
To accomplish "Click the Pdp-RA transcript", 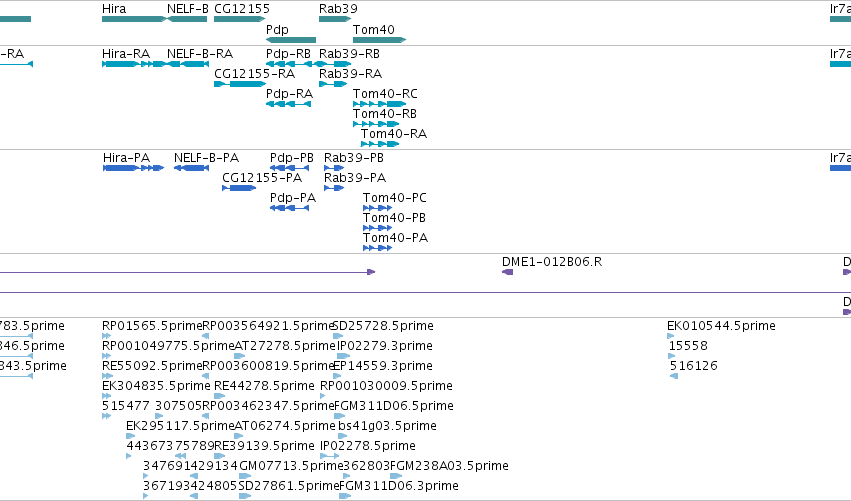I will pos(288,104).
